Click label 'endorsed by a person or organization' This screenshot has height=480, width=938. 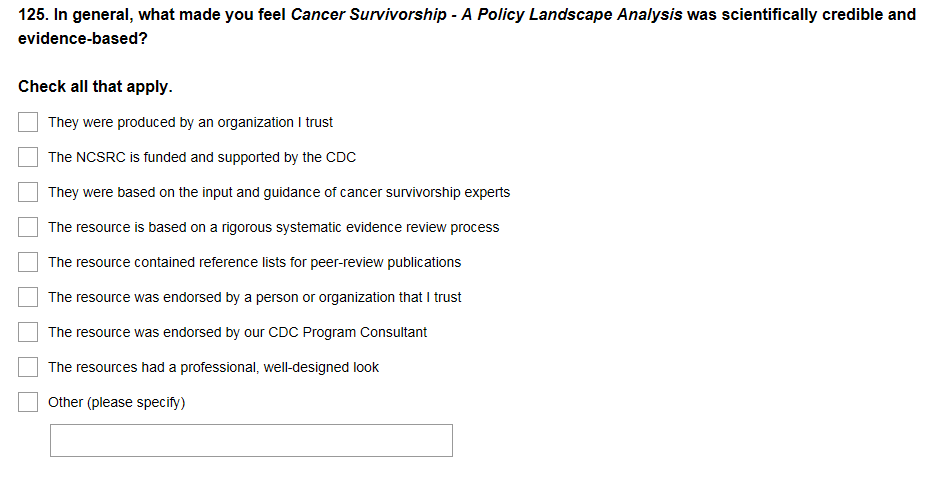pyautogui.click(x=254, y=297)
